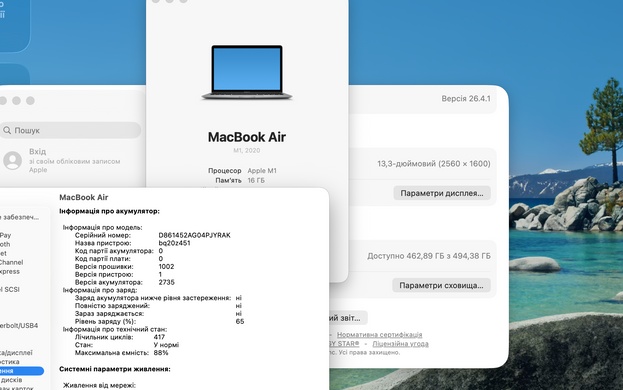Select the дисків item in the sidebar
The height and width of the screenshot is (390, 623).
tap(11, 380)
